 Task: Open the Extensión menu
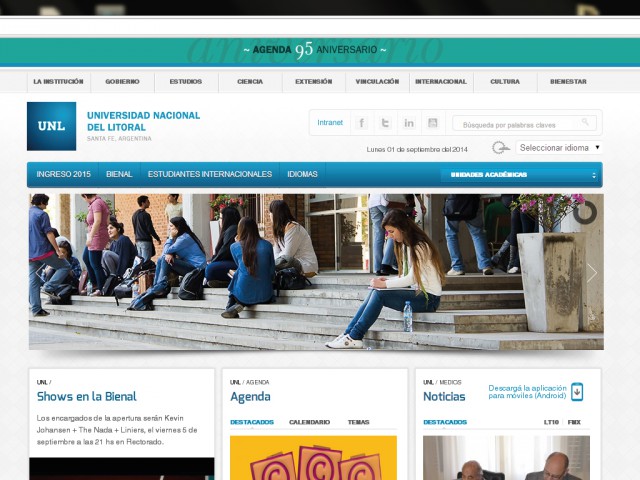click(313, 82)
